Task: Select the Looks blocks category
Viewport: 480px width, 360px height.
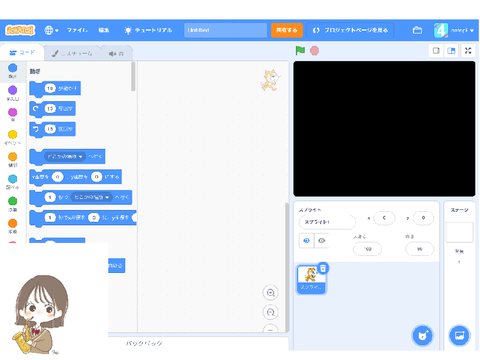Action: coord(13,93)
